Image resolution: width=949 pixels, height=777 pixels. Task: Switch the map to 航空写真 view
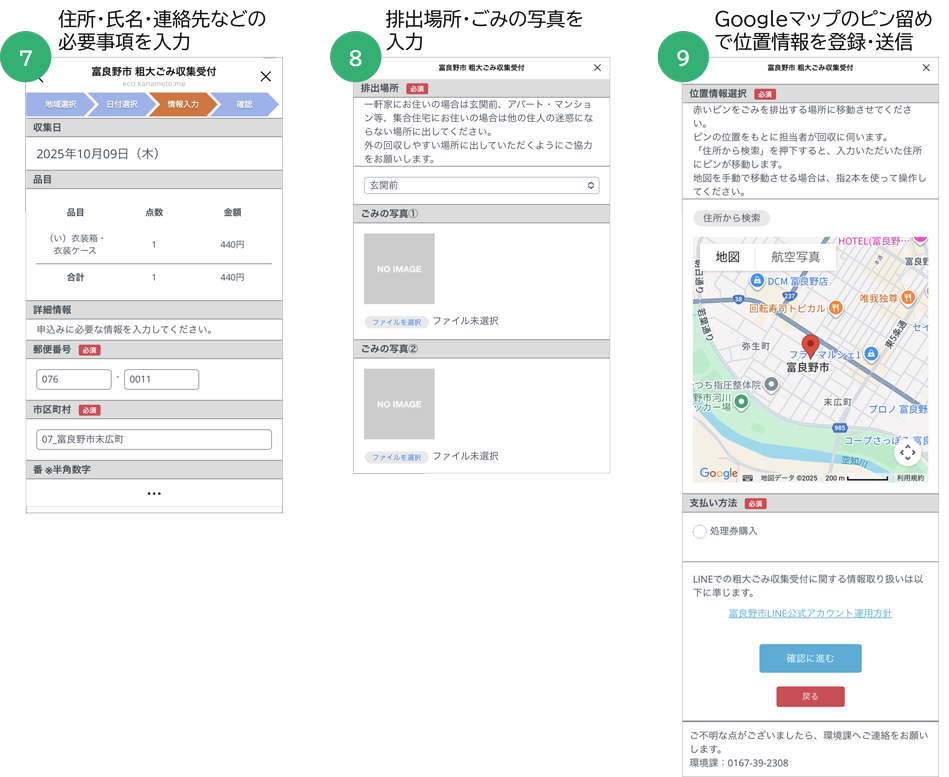pos(797,257)
